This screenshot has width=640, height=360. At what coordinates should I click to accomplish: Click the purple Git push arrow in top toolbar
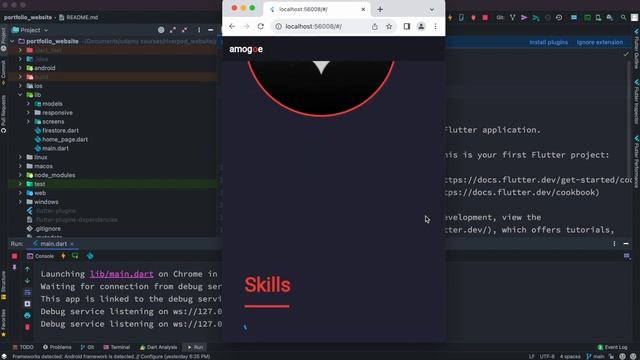(x=524, y=18)
